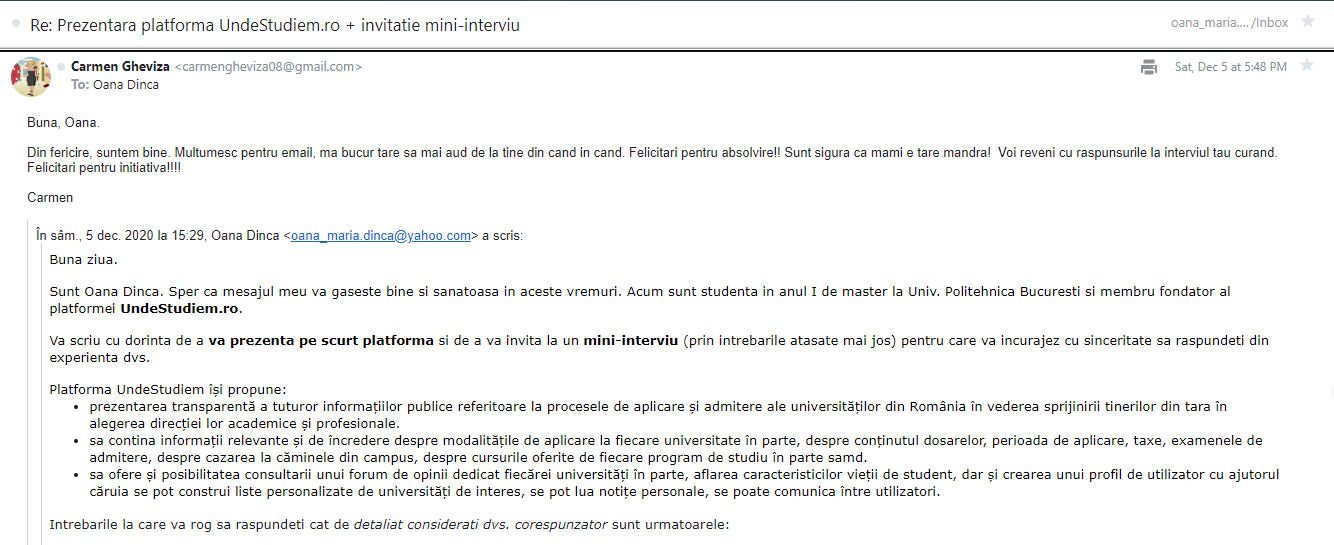Print this email using the printer icon
Image resolution: width=1334 pixels, height=545 pixels.
coord(1148,67)
